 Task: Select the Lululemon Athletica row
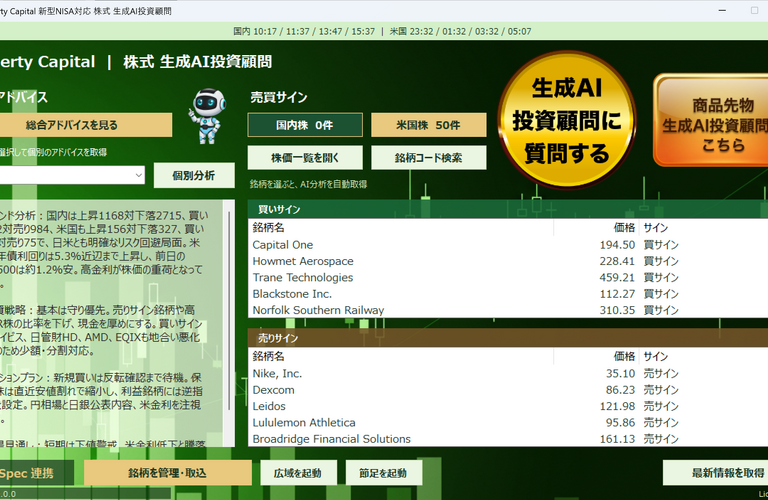click(x=508, y=422)
